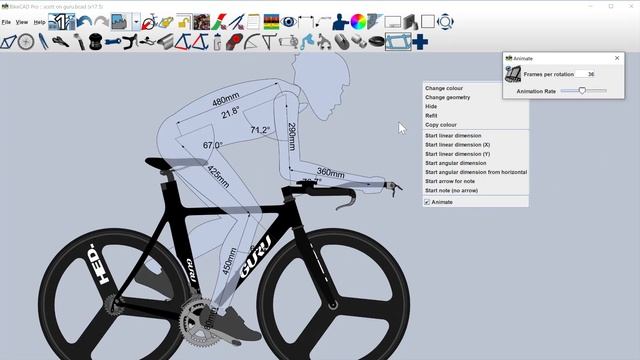Open the Help menu
Image resolution: width=640 pixels, height=360 pixels.
coord(39,22)
